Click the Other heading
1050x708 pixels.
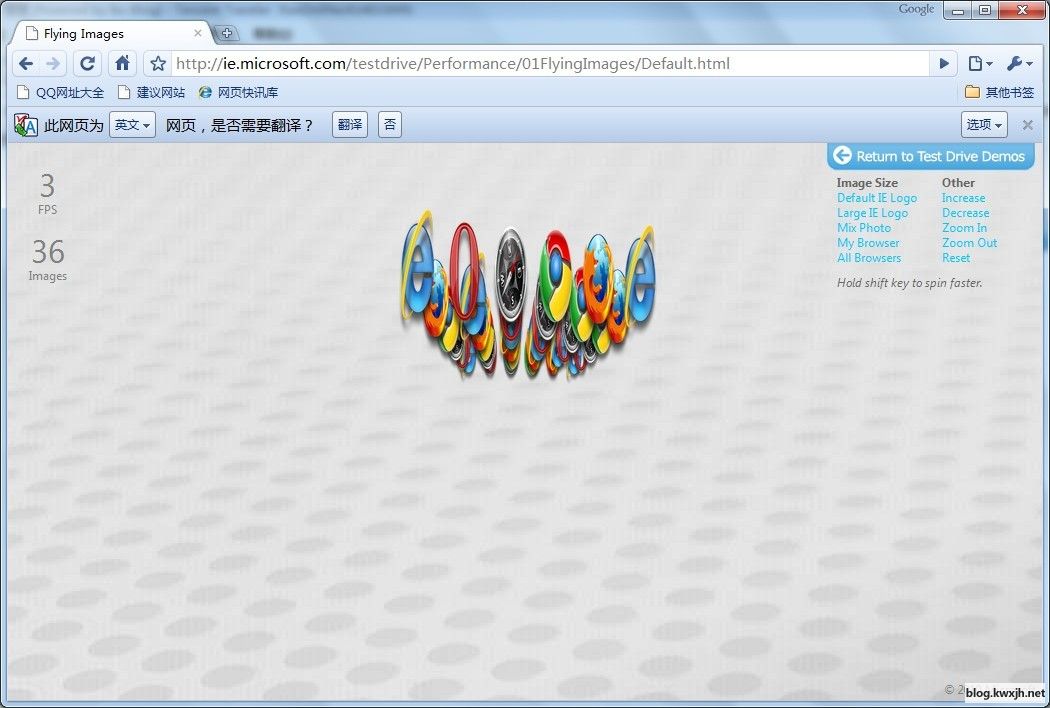958,183
